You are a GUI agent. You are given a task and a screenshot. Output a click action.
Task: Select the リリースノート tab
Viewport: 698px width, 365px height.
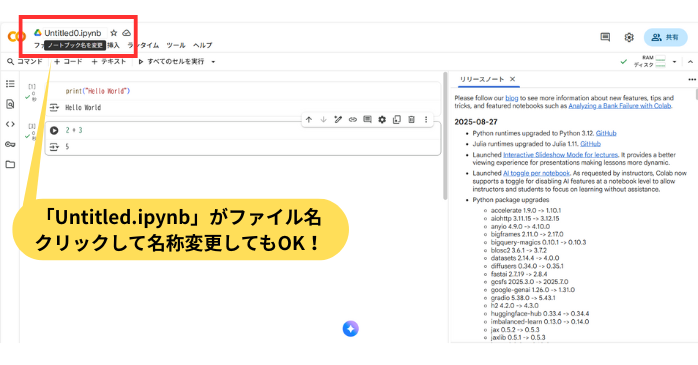[x=482, y=79]
